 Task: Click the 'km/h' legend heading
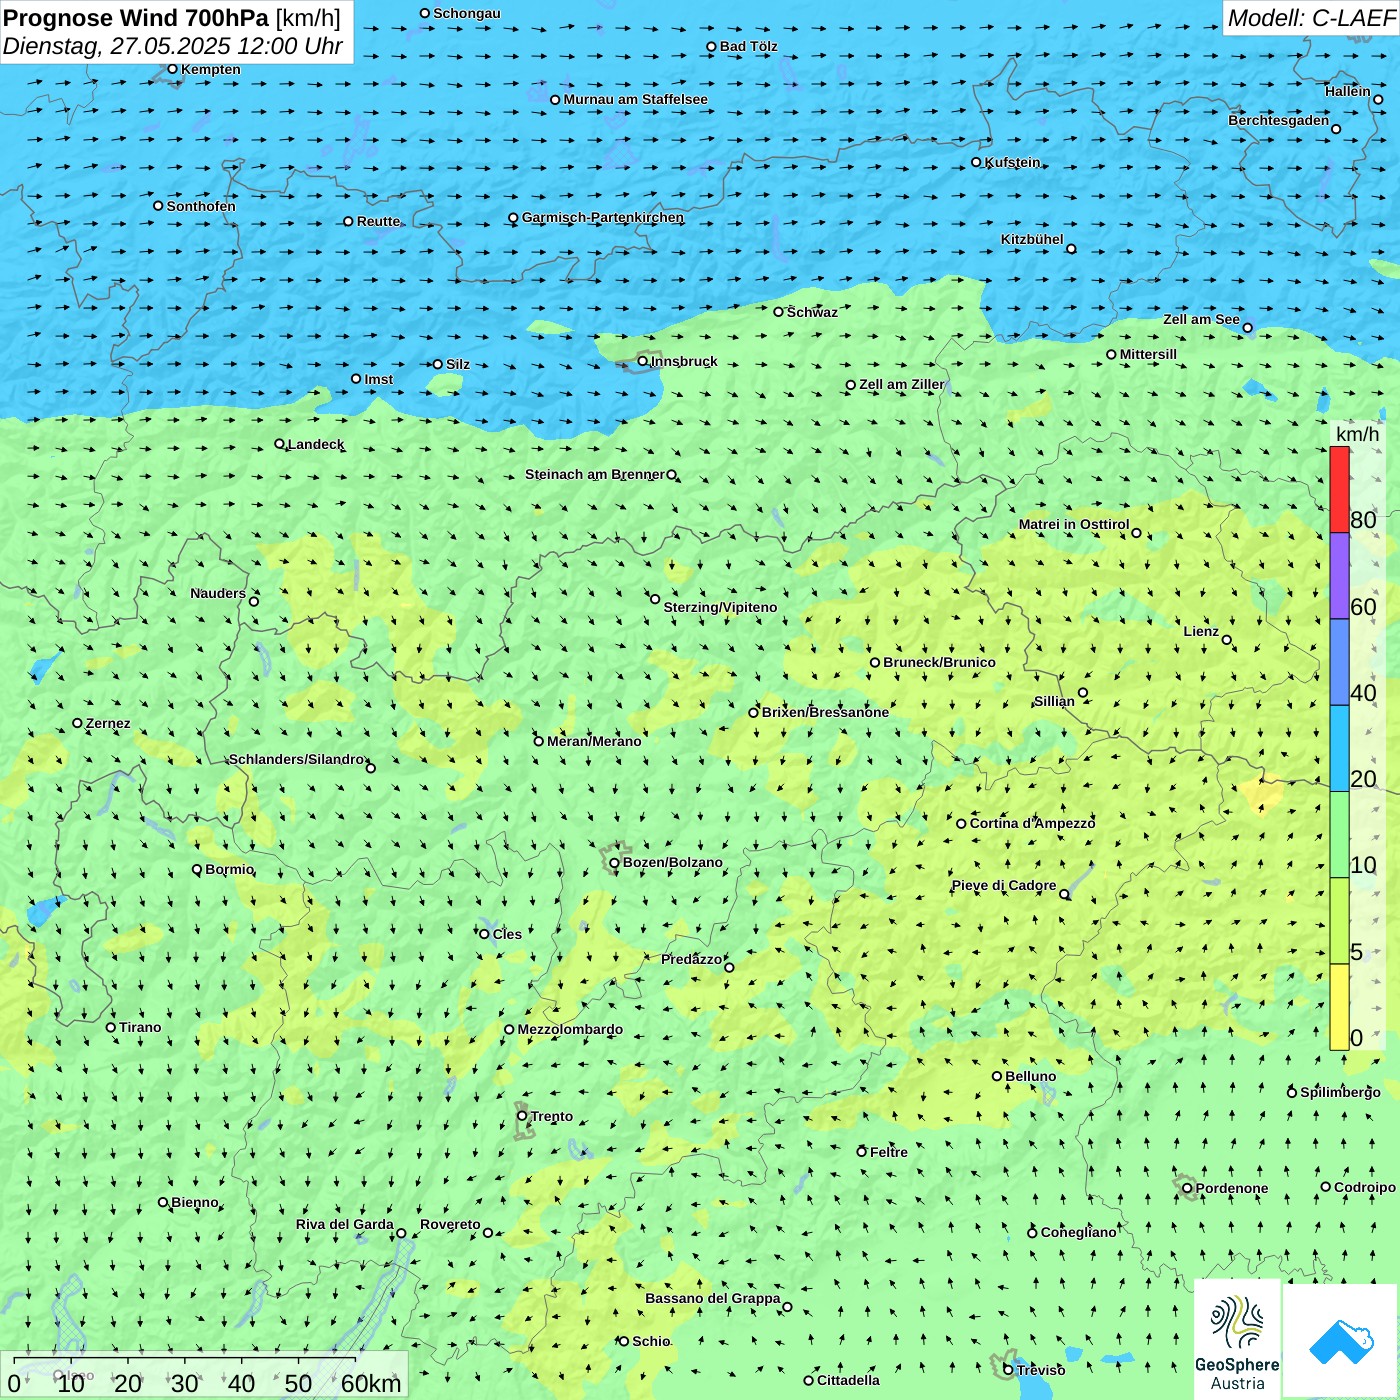tap(1357, 434)
